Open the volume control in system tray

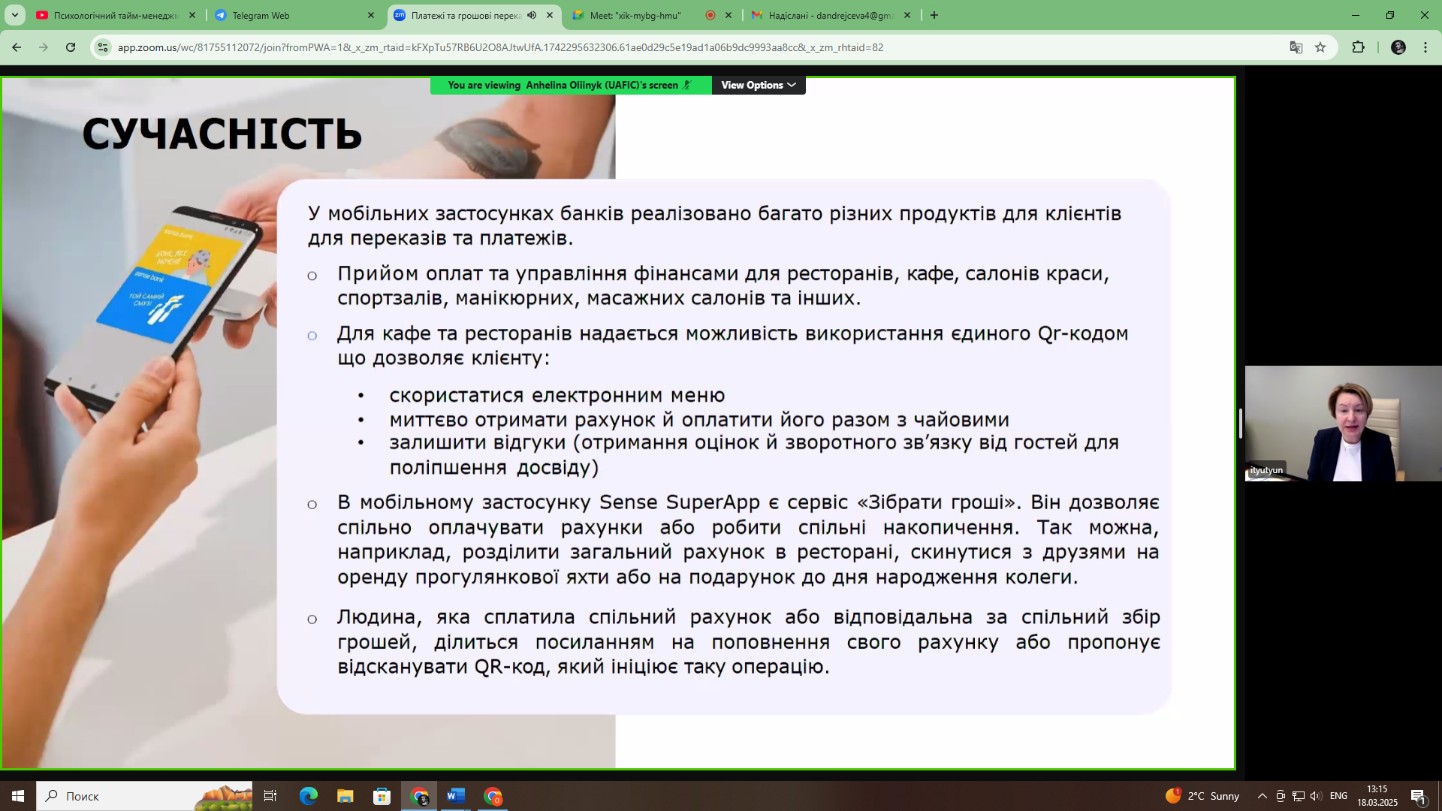[1315, 796]
